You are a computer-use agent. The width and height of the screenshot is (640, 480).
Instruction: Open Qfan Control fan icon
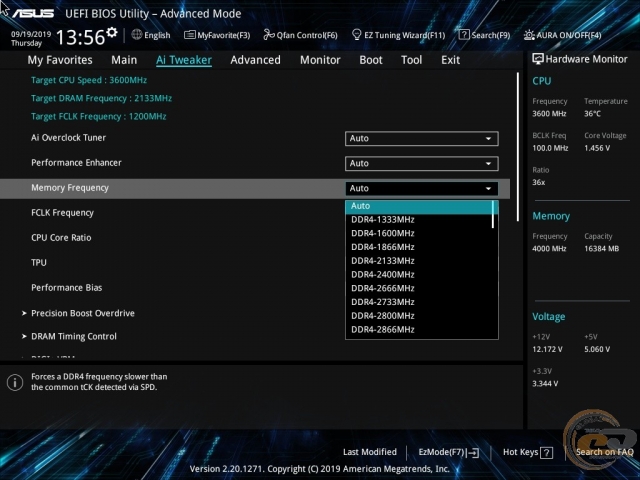pos(269,35)
